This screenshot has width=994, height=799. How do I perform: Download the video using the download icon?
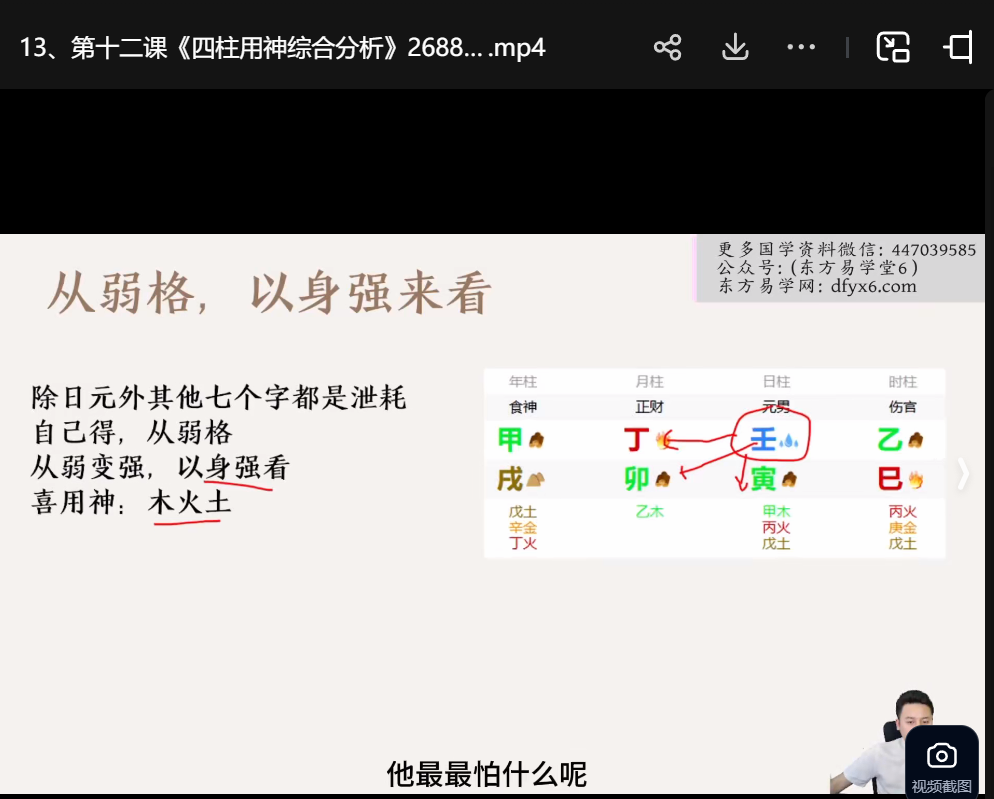click(735, 47)
